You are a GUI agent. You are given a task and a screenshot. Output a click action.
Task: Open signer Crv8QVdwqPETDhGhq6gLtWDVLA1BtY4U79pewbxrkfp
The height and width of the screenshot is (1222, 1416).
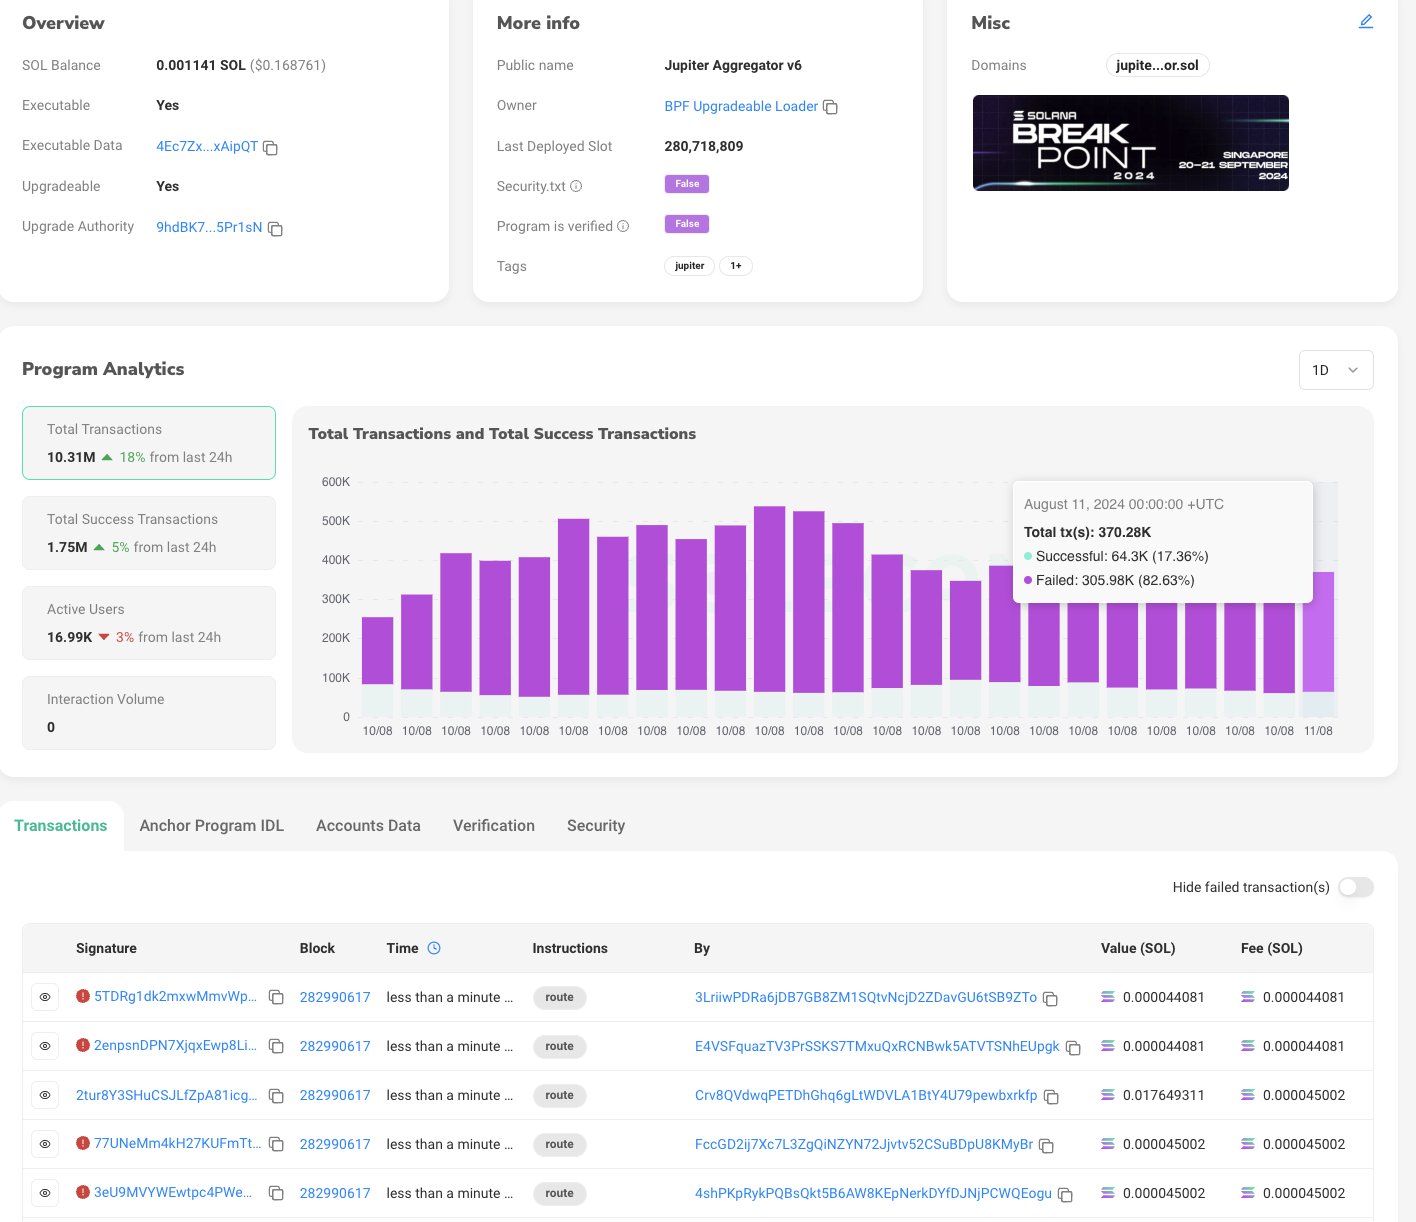tap(866, 1095)
